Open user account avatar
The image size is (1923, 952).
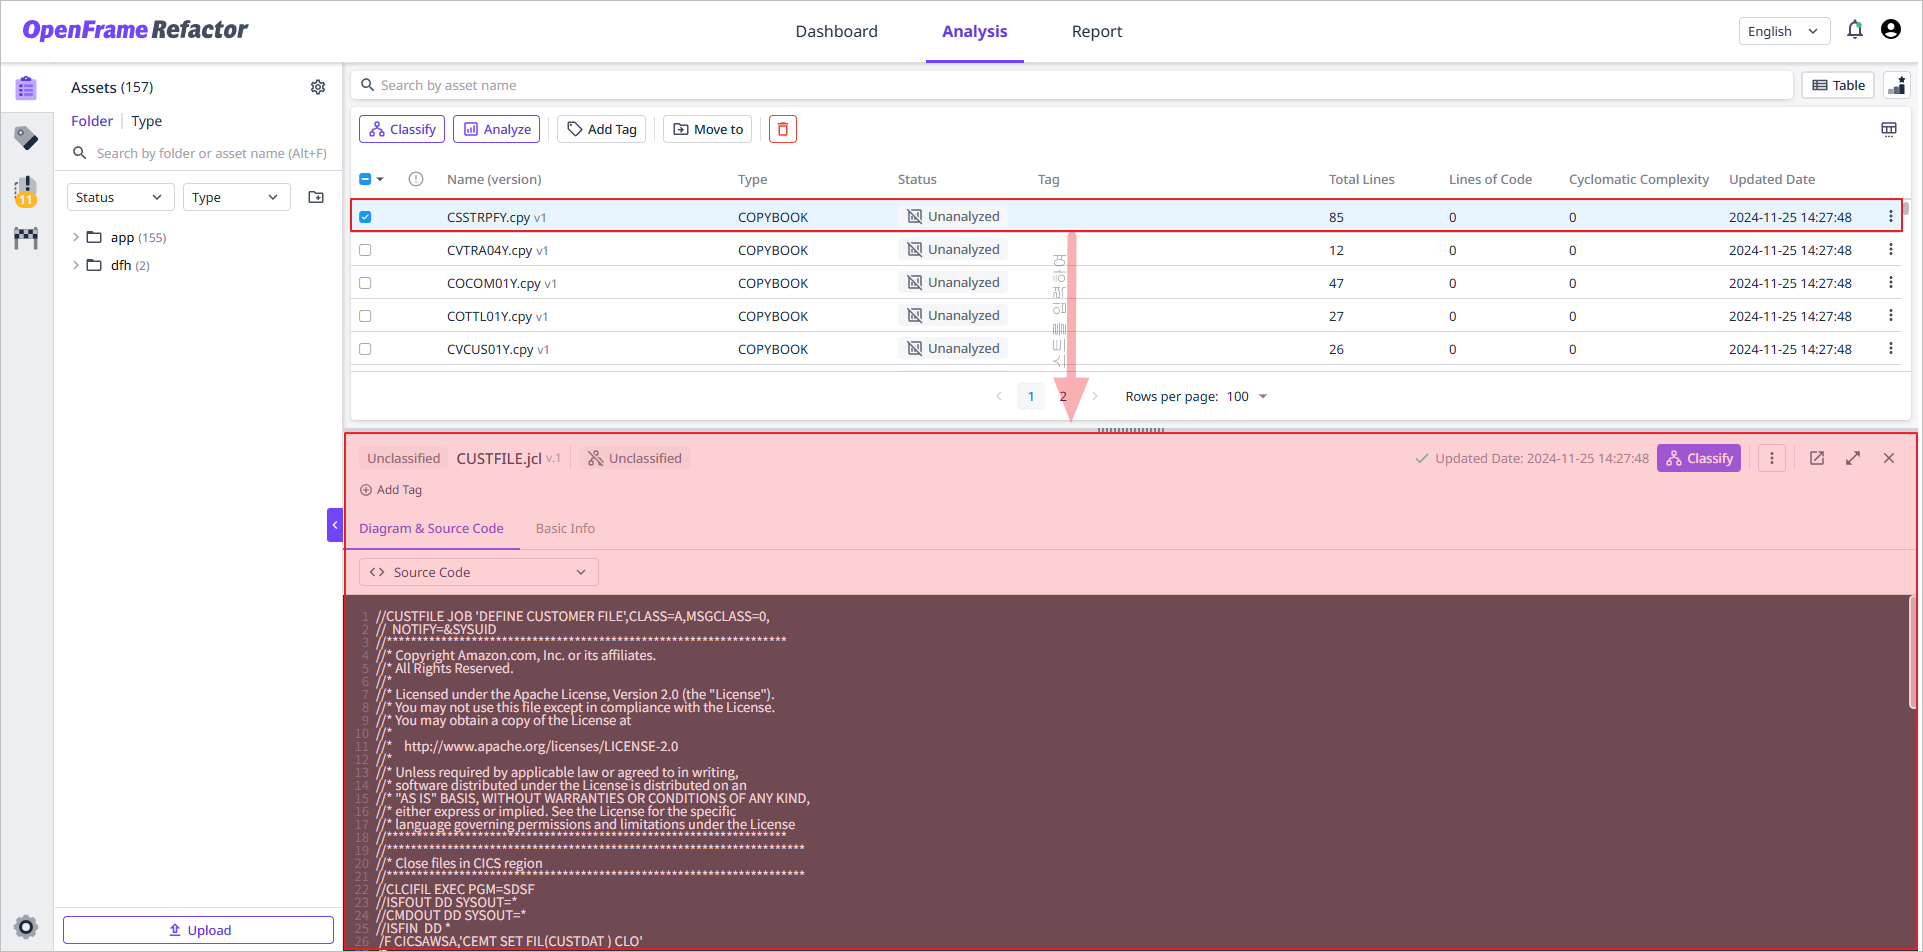click(x=1891, y=30)
